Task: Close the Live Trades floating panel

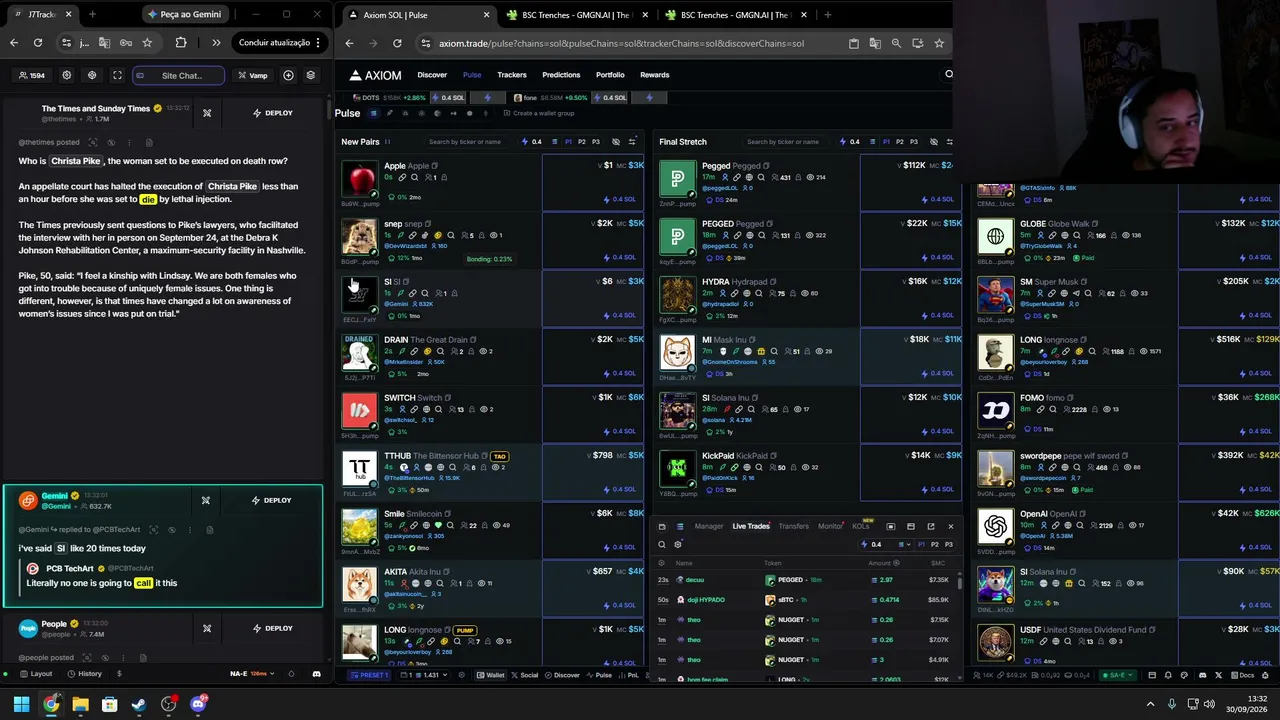Action: (x=950, y=526)
